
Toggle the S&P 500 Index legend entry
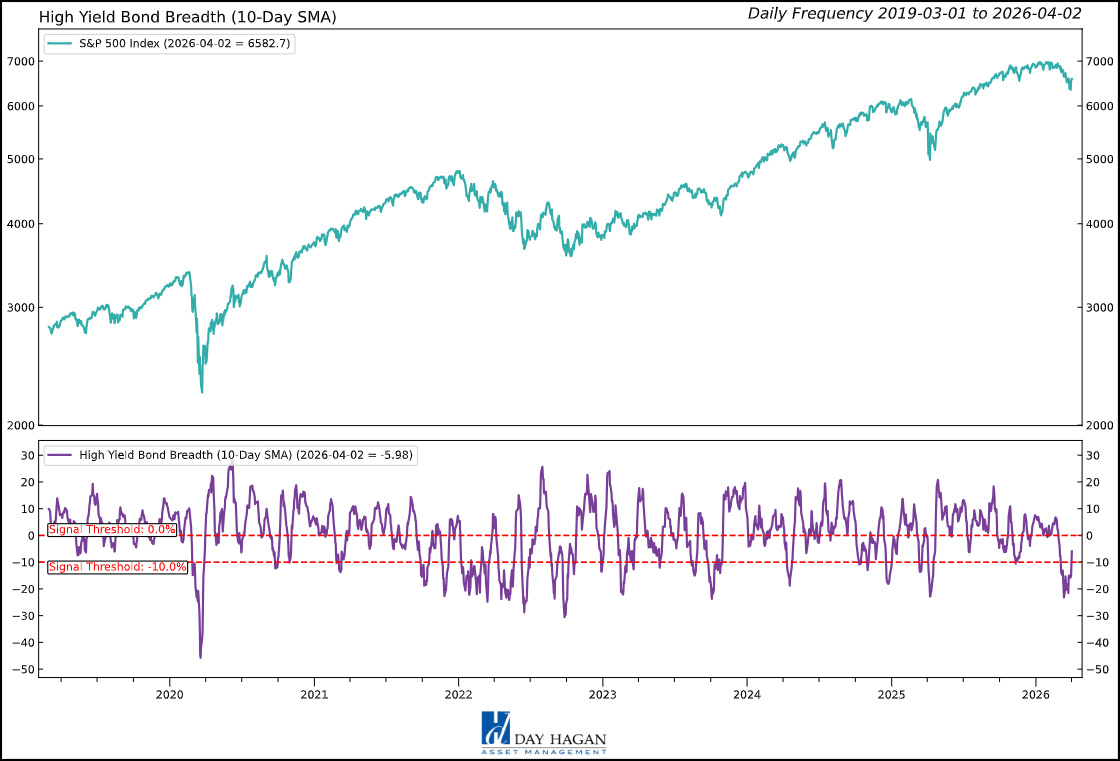point(170,44)
